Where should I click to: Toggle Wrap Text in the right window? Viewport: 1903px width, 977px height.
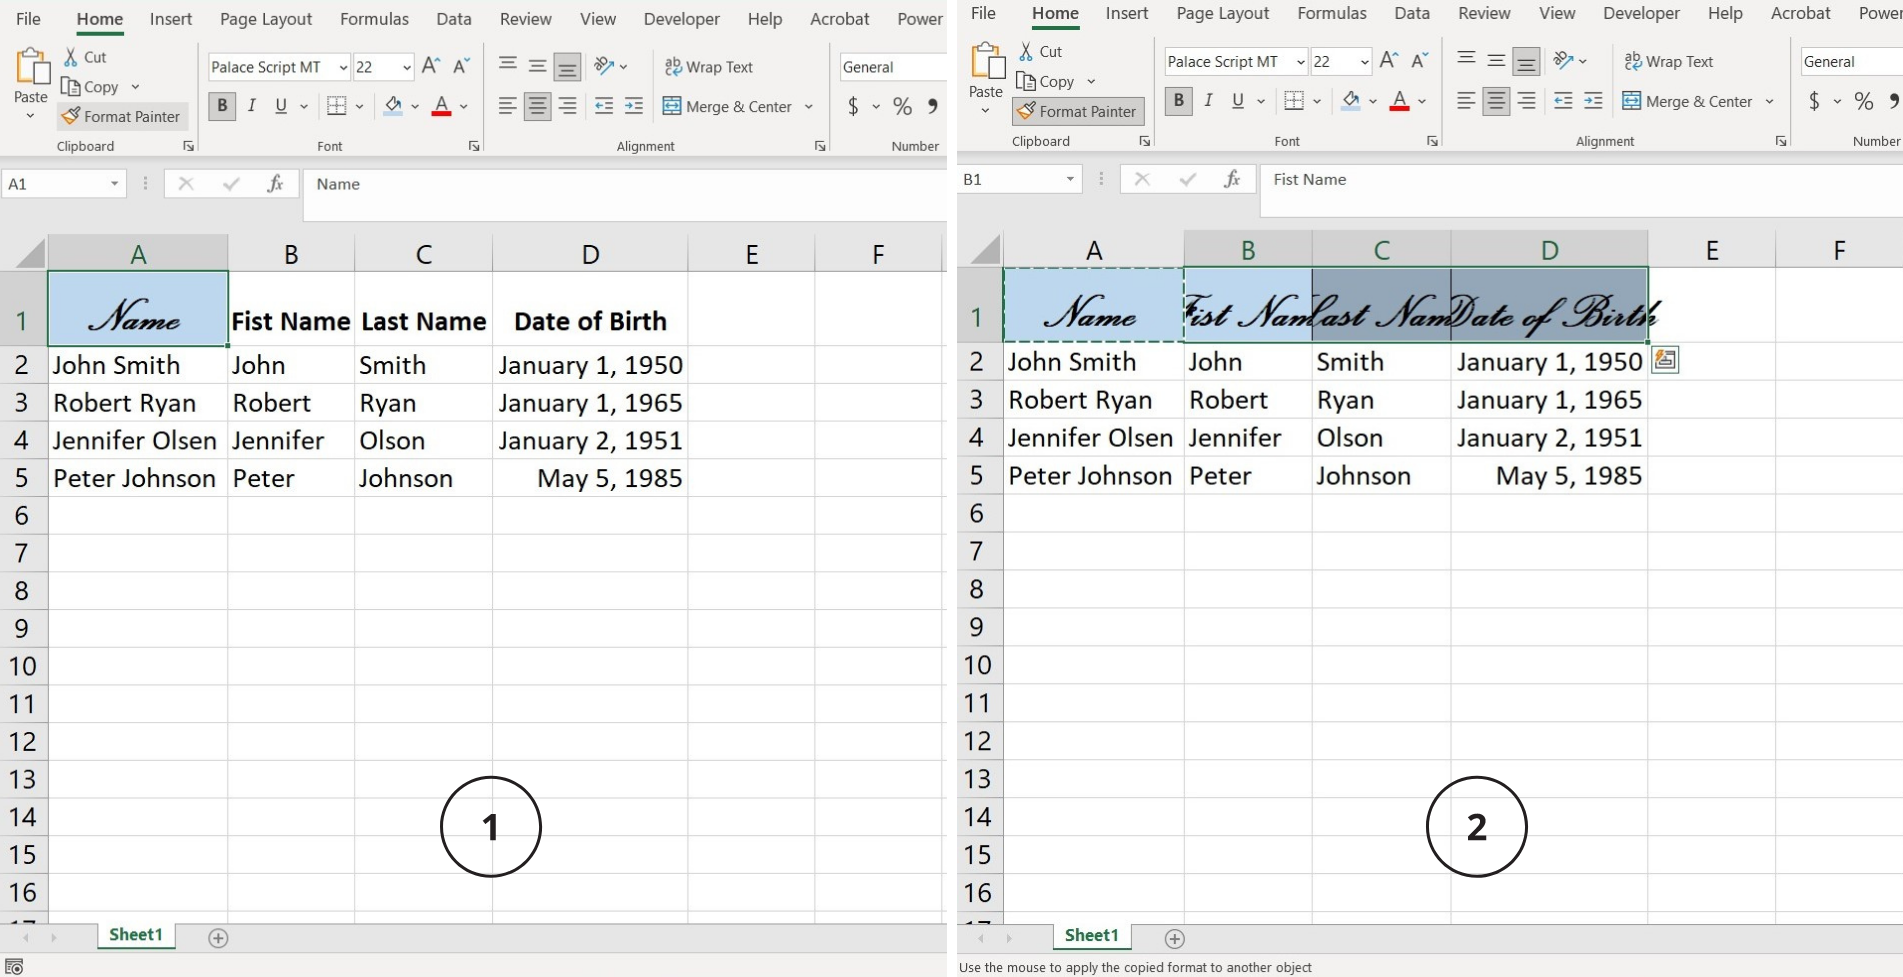coord(1668,61)
